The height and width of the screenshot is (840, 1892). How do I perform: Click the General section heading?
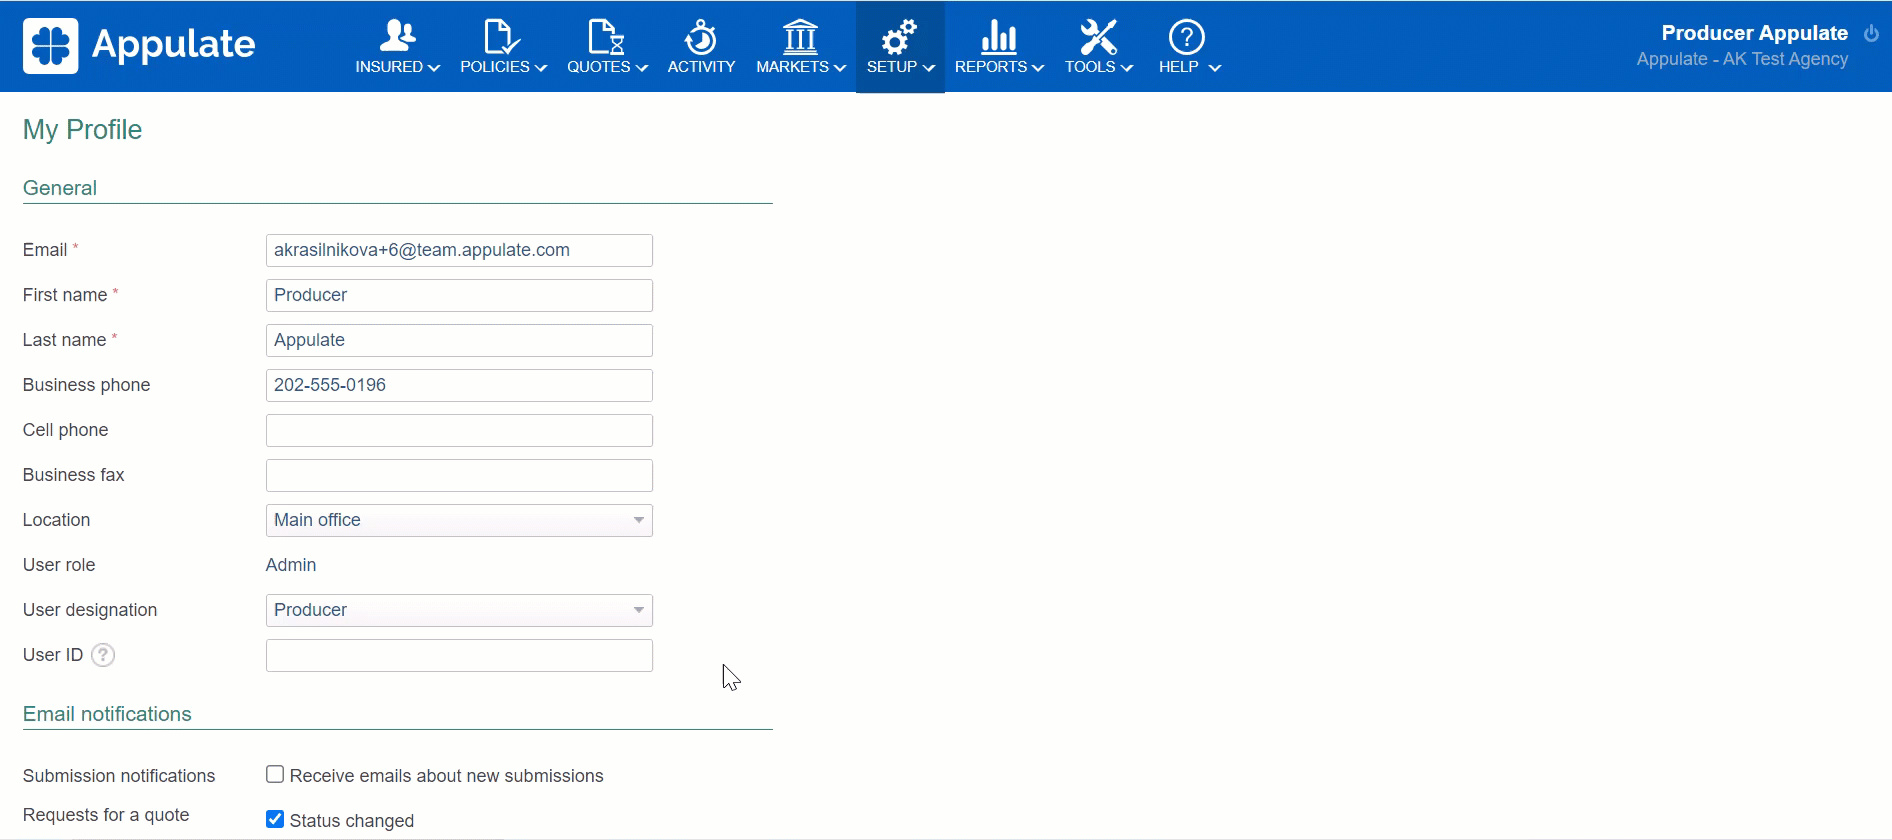click(x=60, y=188)
